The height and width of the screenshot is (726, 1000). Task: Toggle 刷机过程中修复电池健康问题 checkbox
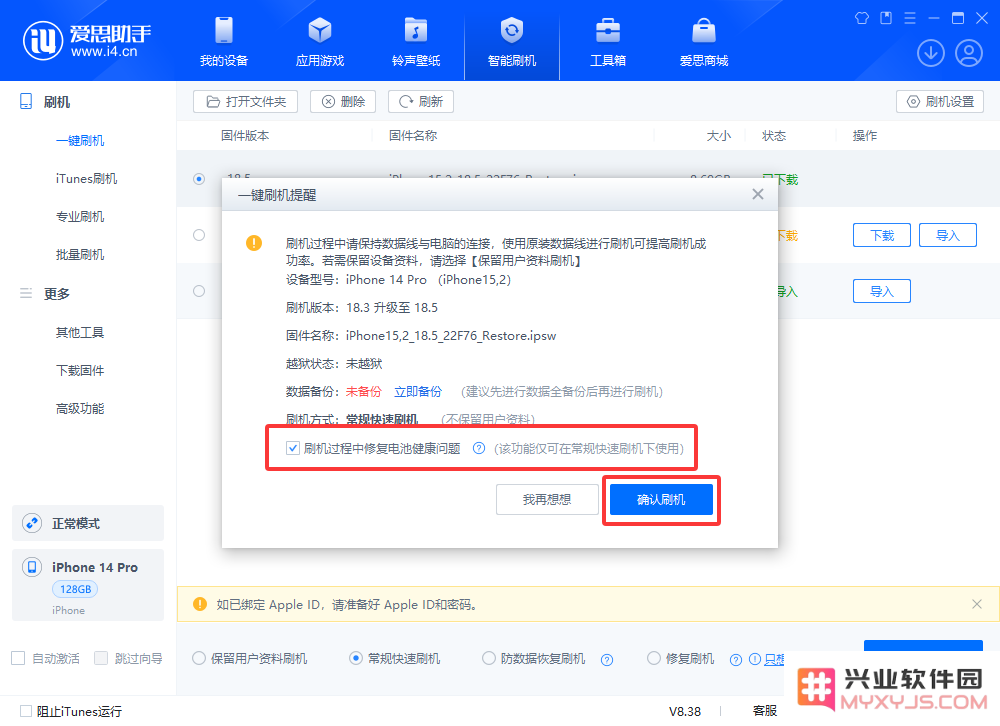point(293,448)
